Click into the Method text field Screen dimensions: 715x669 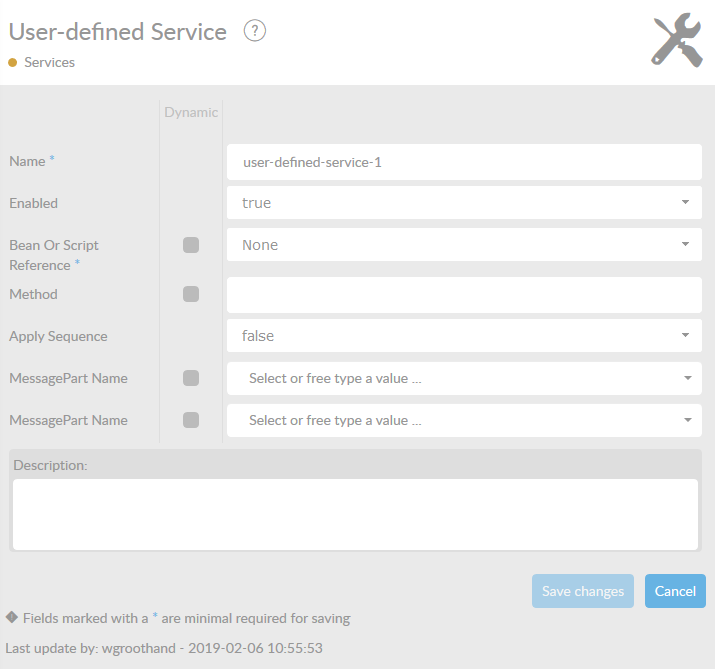tap(464, 295)
